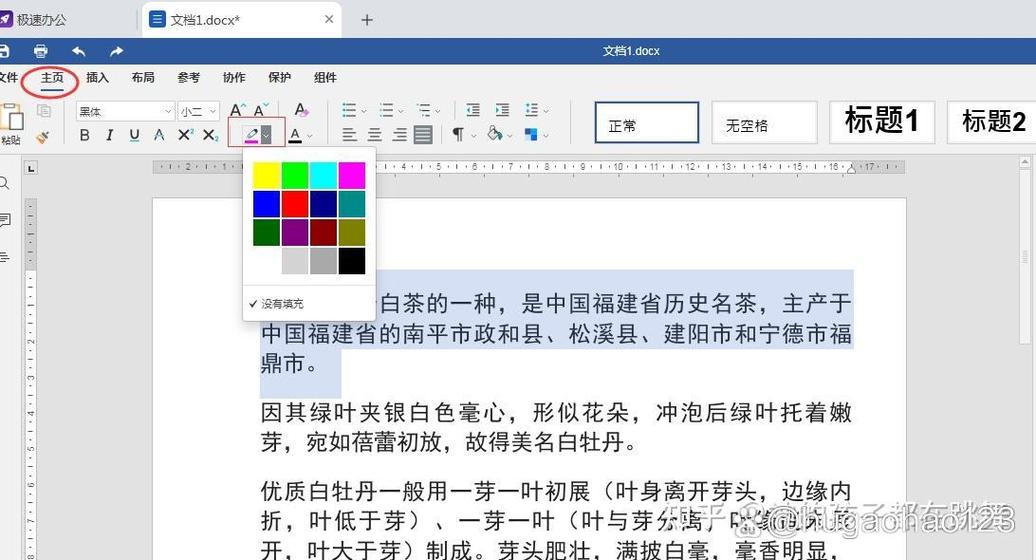Toggle Bold formatting
This screenshot has width=1036, height=560.
(85, 135)
